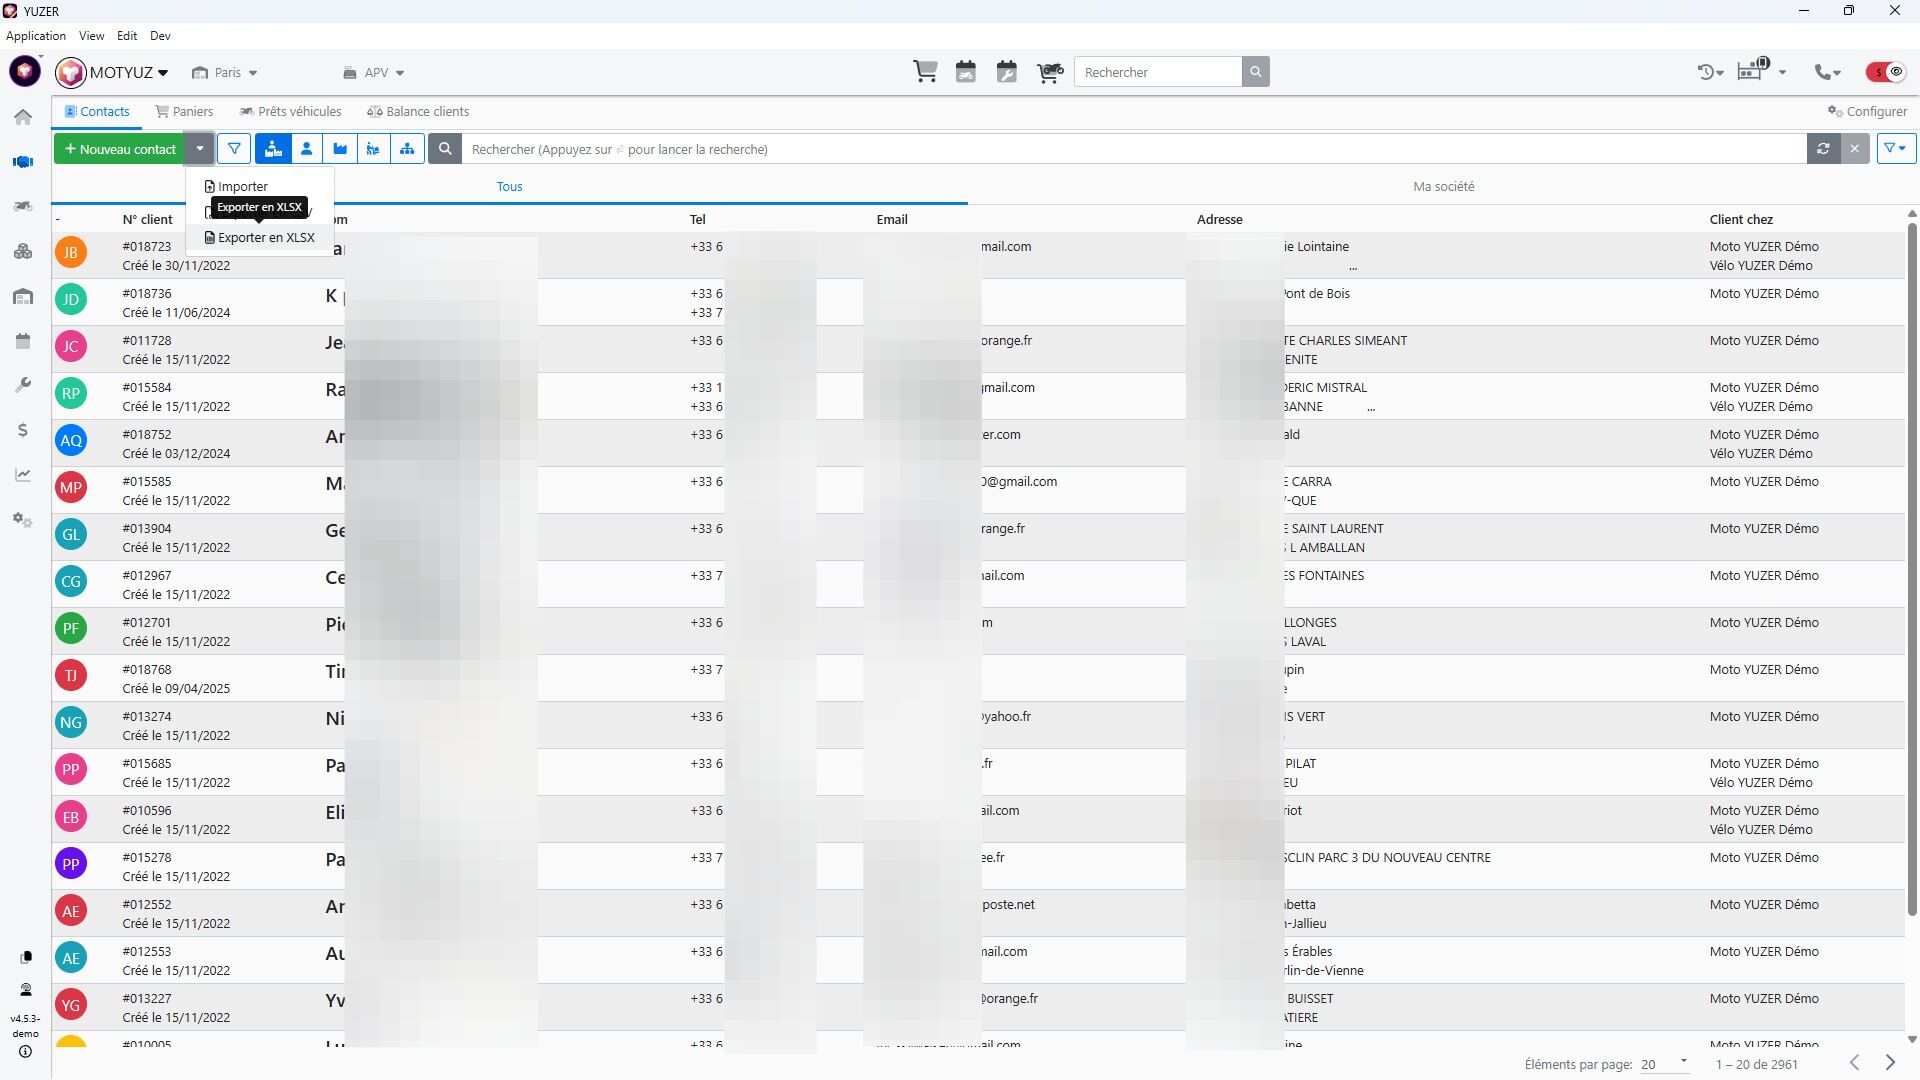Switch to the Paniers tab
The width and height of the screenshot is (1920, 1080).
tap(184, 112)
